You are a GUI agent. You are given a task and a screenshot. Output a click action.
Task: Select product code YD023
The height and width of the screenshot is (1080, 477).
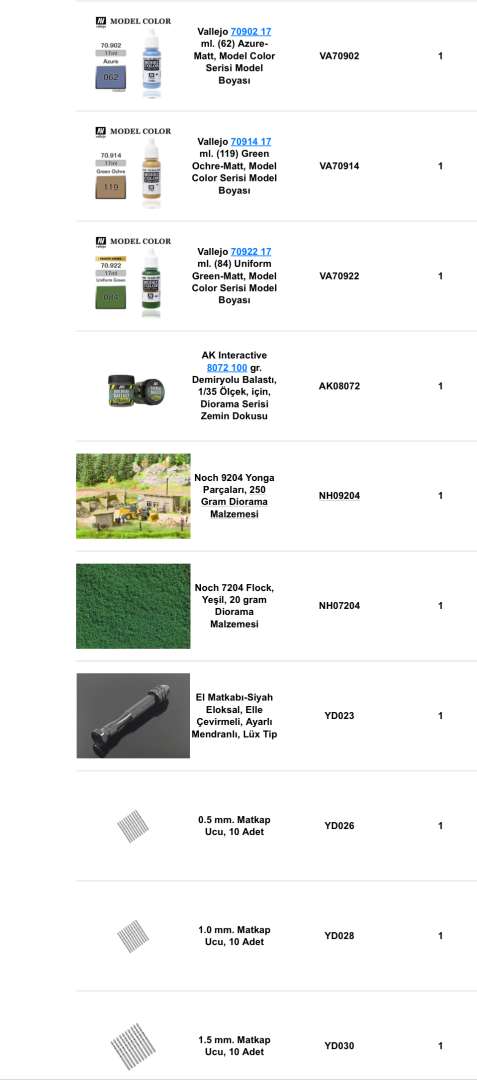339,716
